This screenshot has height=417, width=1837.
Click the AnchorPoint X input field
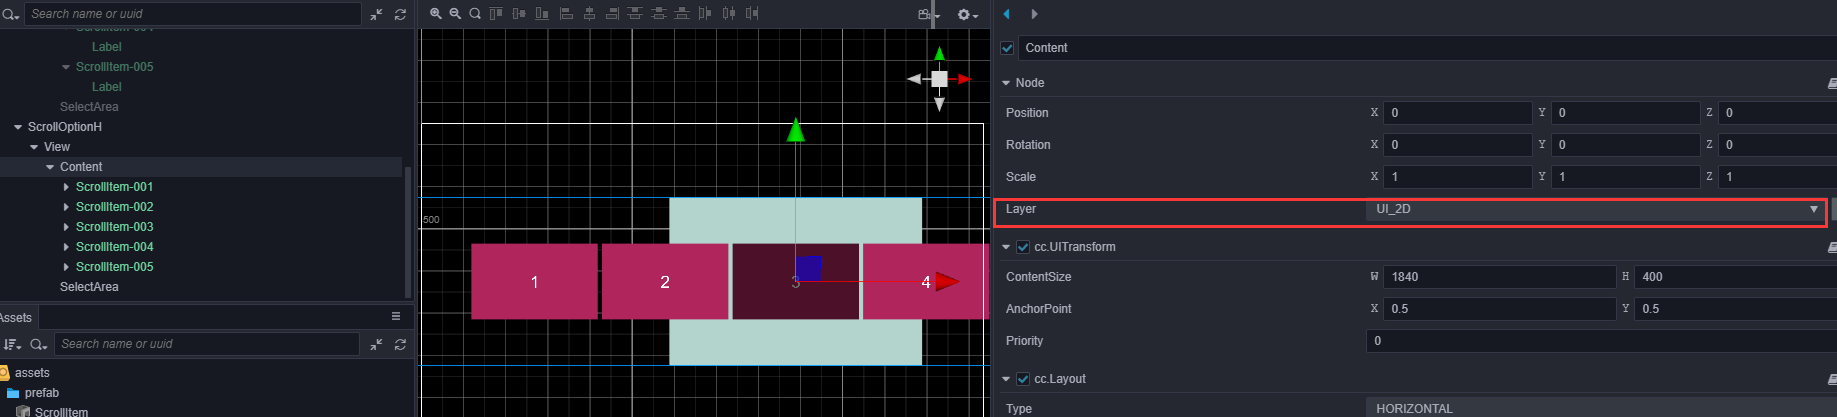pyautogui.click(x=1500, y=309)
